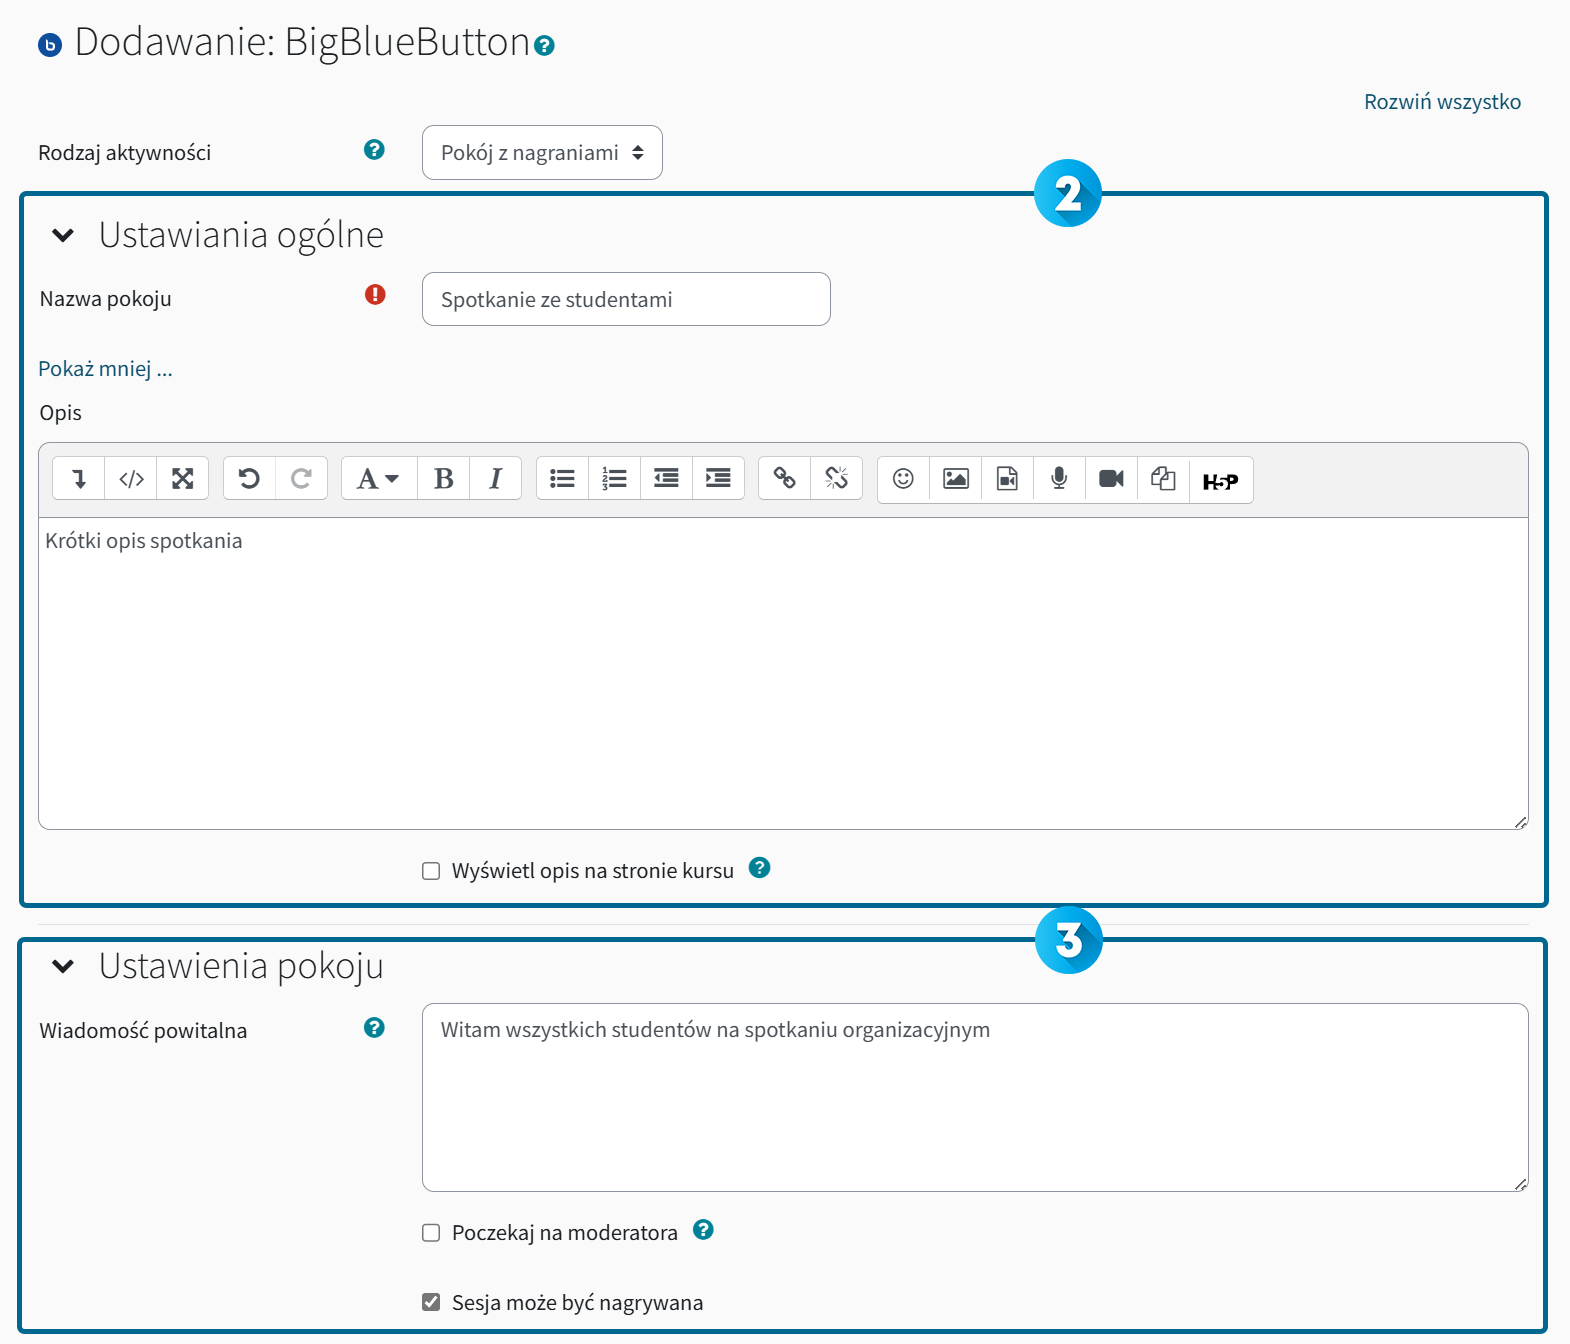Viewport: 1570px width, 1344px height.
Task: Record audio with the microphone icon
Action: coord(1059,479)
